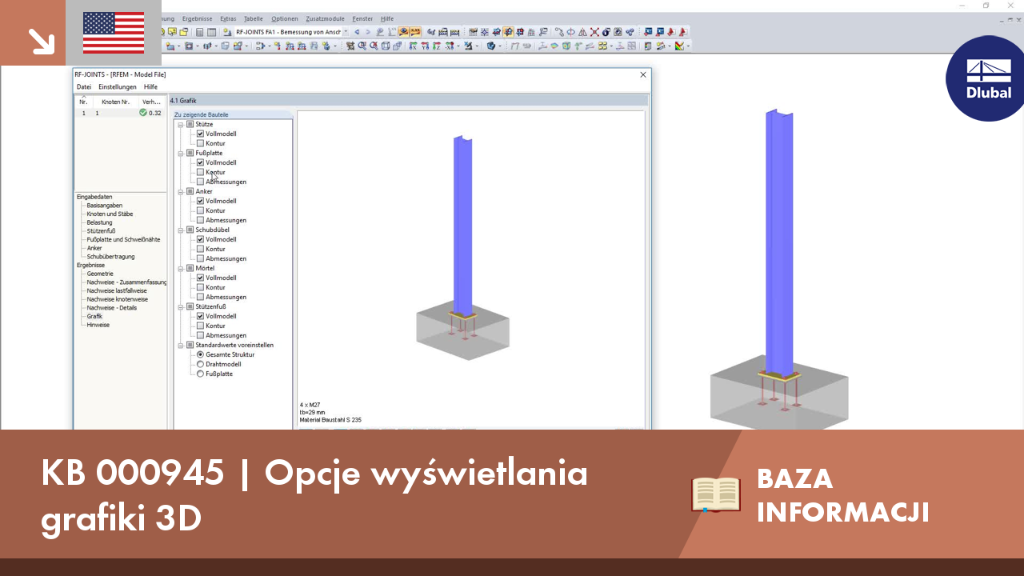The width and height of the screenshot is (1024, 576).
Task: Click the diagonal arrow icon at top-left
Action: 41,41
